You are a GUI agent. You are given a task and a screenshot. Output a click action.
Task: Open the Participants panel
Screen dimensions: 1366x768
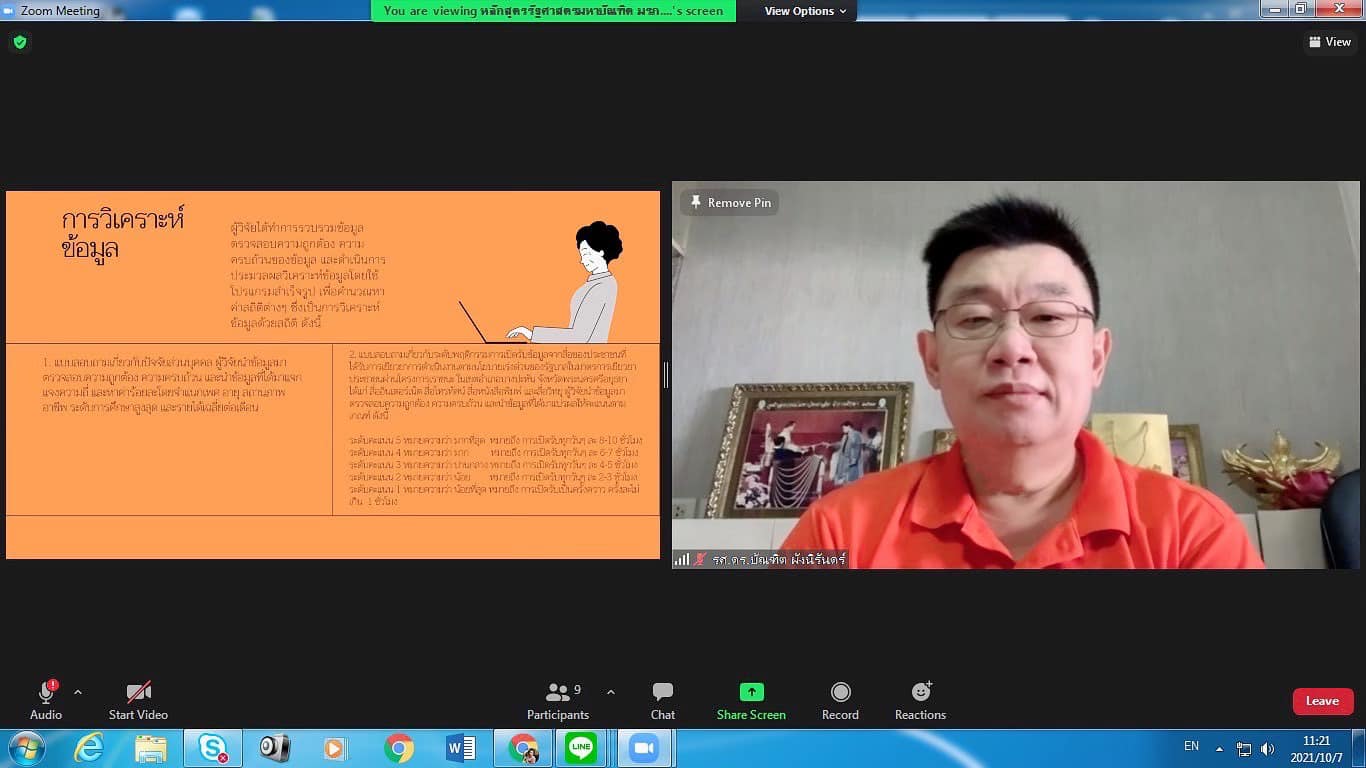[x=558, y=693]
